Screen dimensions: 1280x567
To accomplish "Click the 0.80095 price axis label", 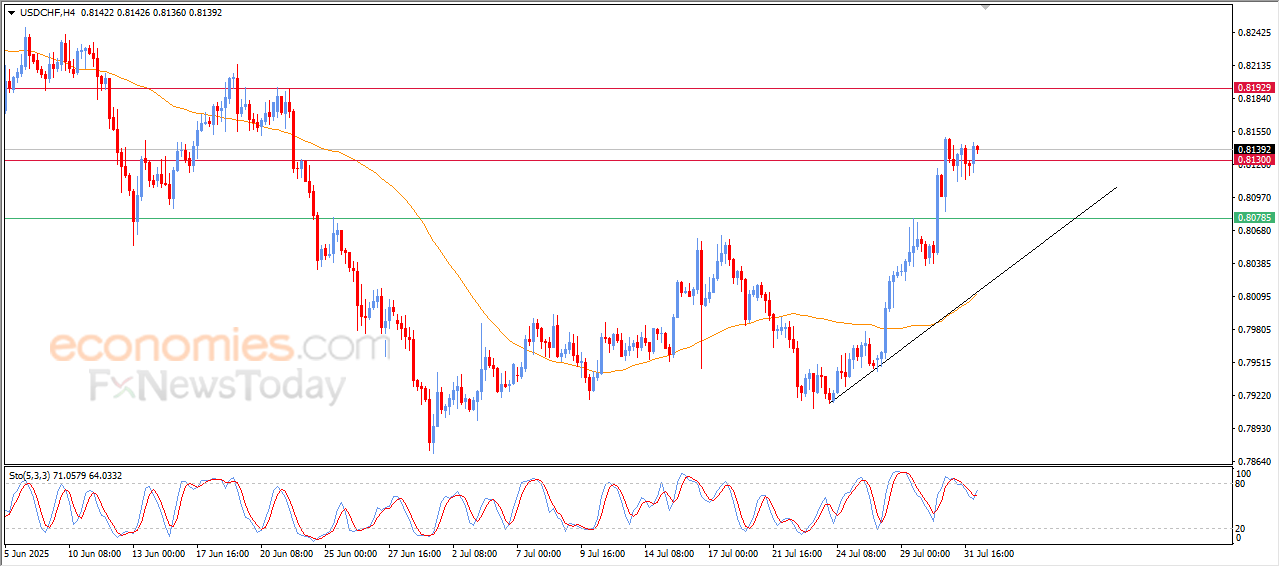I will 1254,297.
